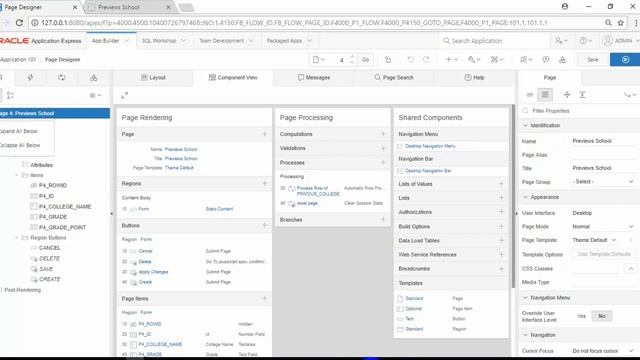The height and width of the screenshot is (360, 640).
Task: Collapse the Region Buttons tree node
Action: tap(17, 238)
